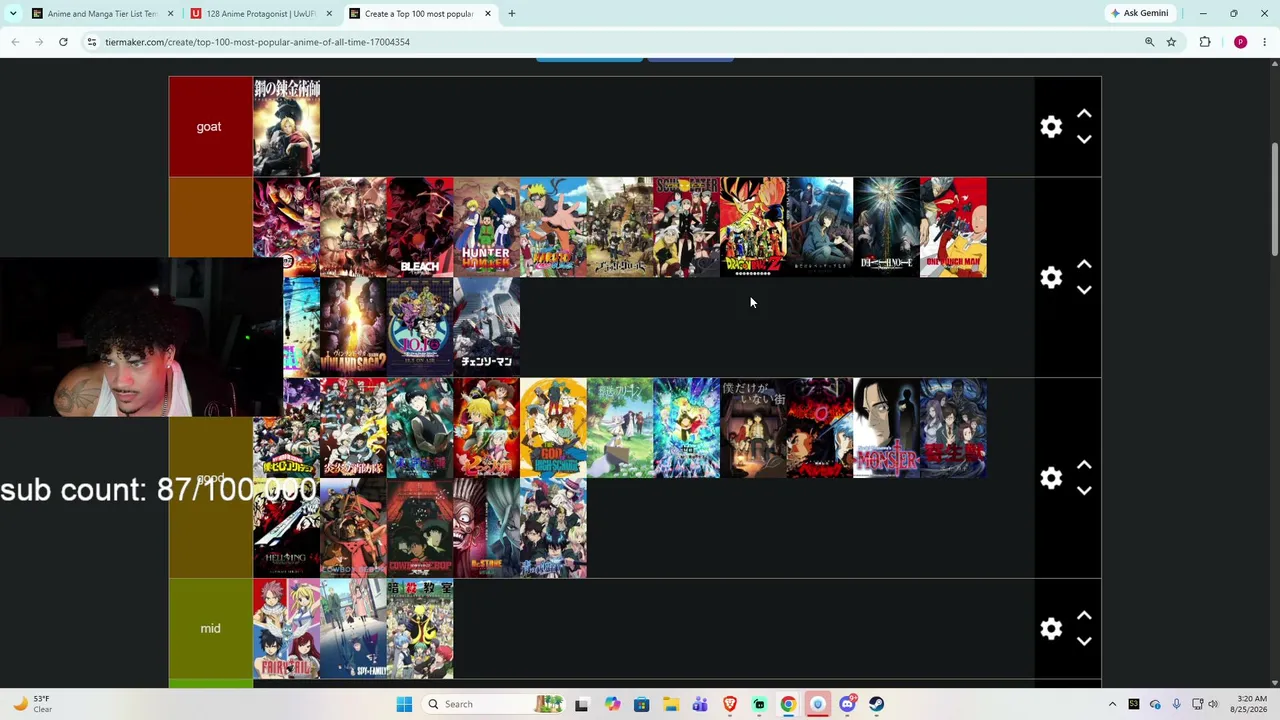
Task: Move the Bleach tier row down
Action: 1084,290
